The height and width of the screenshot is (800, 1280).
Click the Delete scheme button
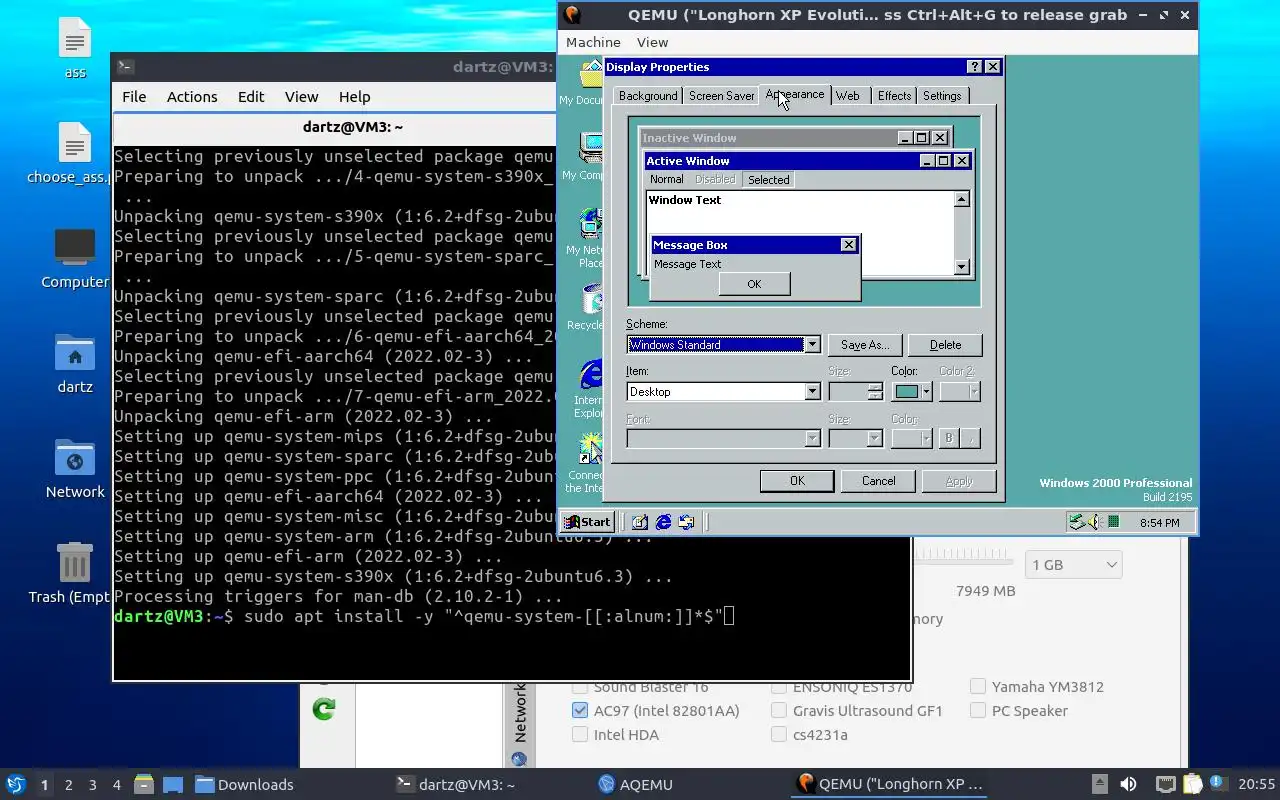coord(945,345)
